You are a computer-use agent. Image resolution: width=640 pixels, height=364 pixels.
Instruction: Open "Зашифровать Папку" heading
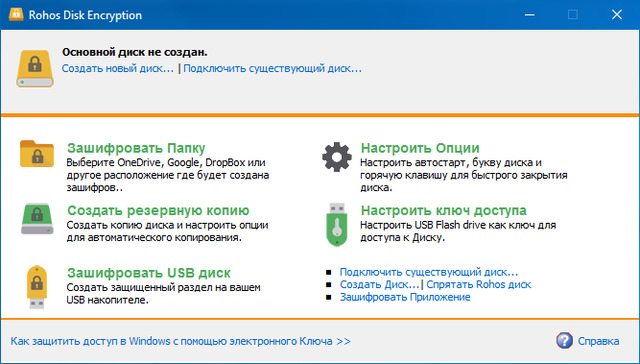point(136,148)
